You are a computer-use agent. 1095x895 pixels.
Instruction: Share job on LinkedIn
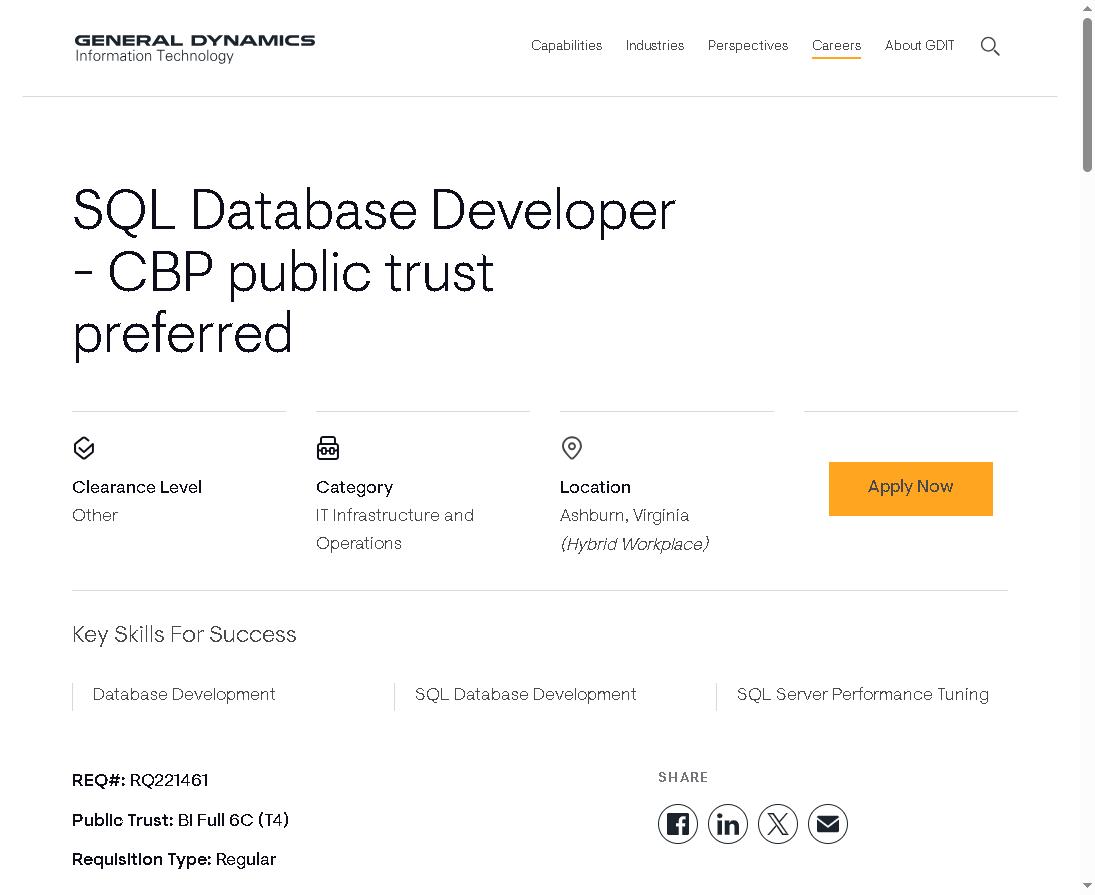tap(728, 824)
